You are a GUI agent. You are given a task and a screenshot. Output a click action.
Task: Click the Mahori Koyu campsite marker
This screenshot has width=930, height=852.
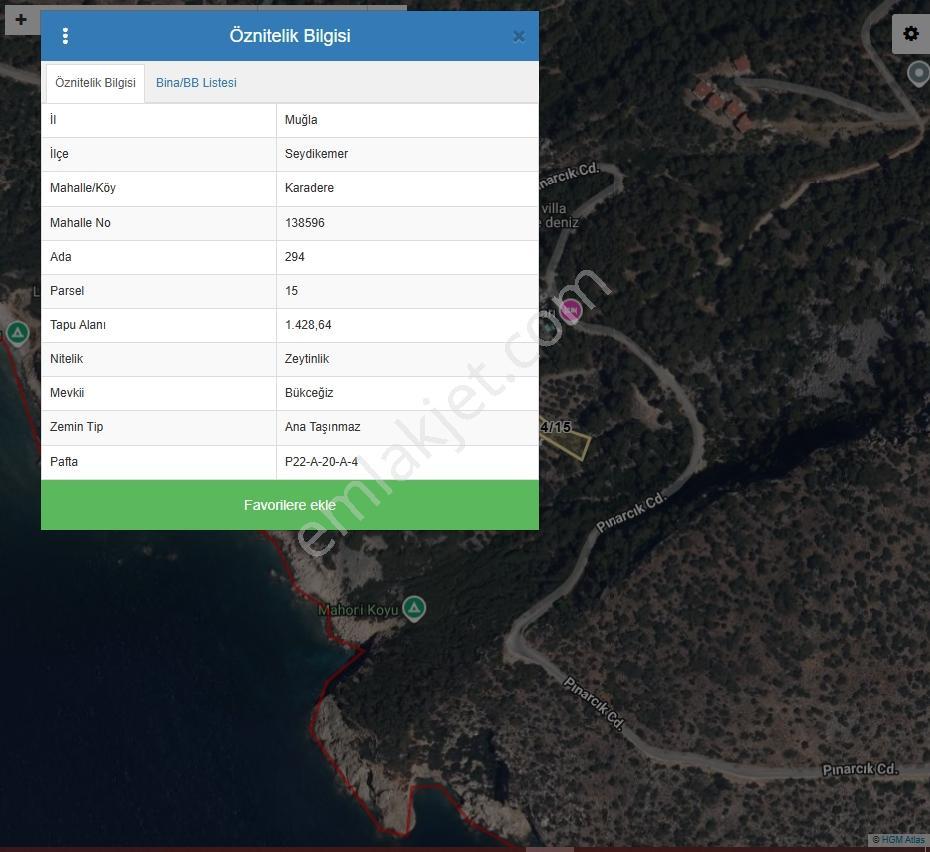click(414, 609)
